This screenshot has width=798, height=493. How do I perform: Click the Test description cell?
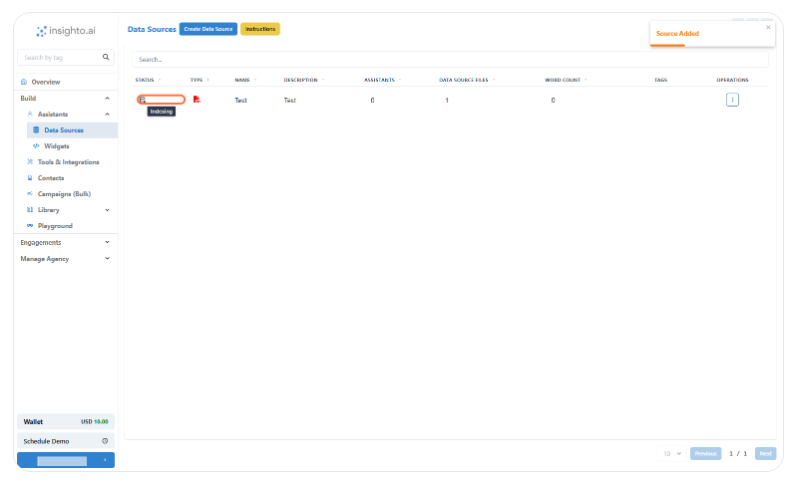(x=290, y=100)
